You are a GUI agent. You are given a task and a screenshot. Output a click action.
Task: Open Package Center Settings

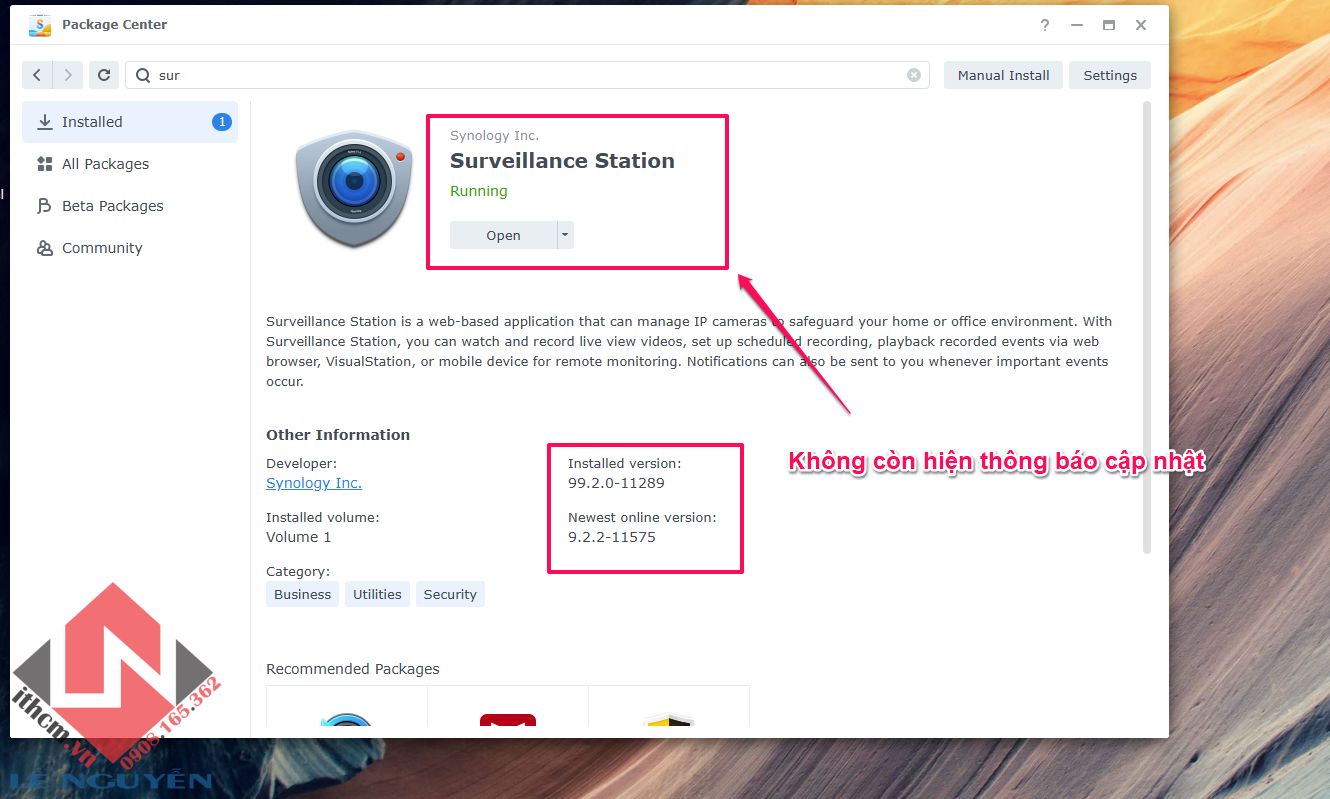click(x=1110, y=75)
